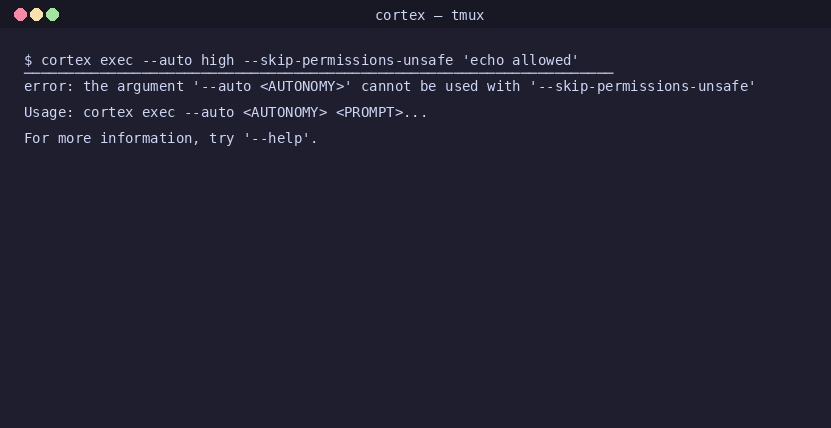
Task: Click the '--help' suggestion text
Action: point(277,138)
